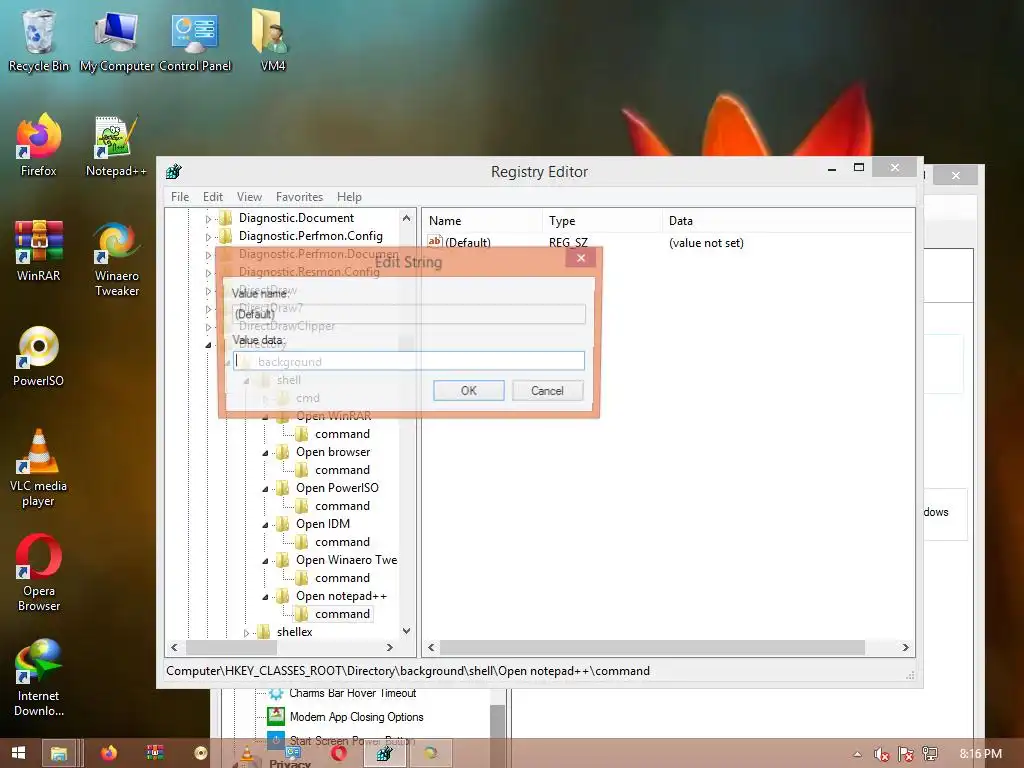Select Charms Bar Hover Timeout in Winaero Tweaker

tap(353, 693)
